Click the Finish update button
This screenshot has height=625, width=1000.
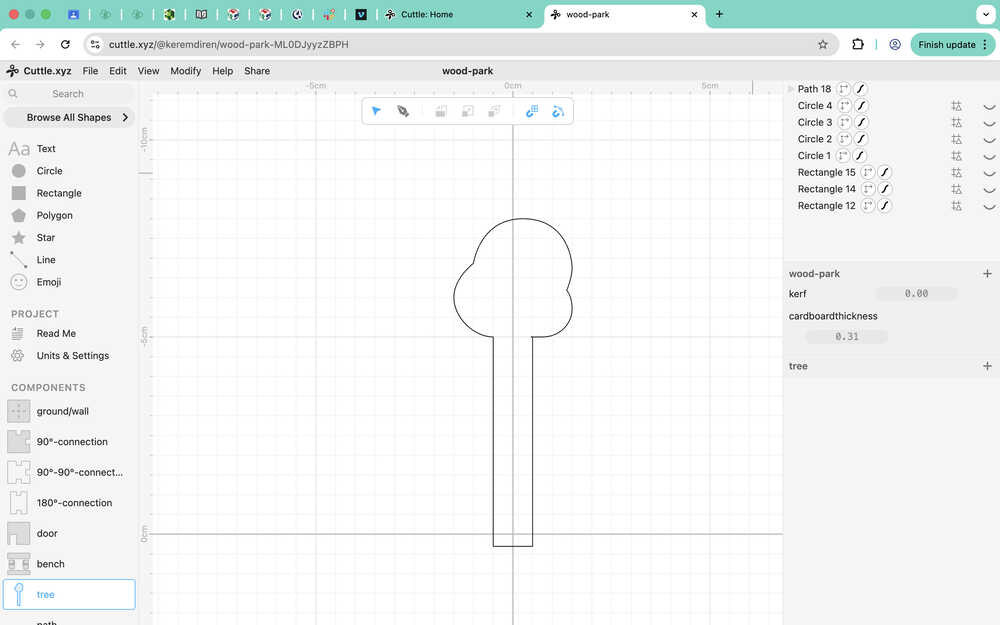(x=946, y=44)
